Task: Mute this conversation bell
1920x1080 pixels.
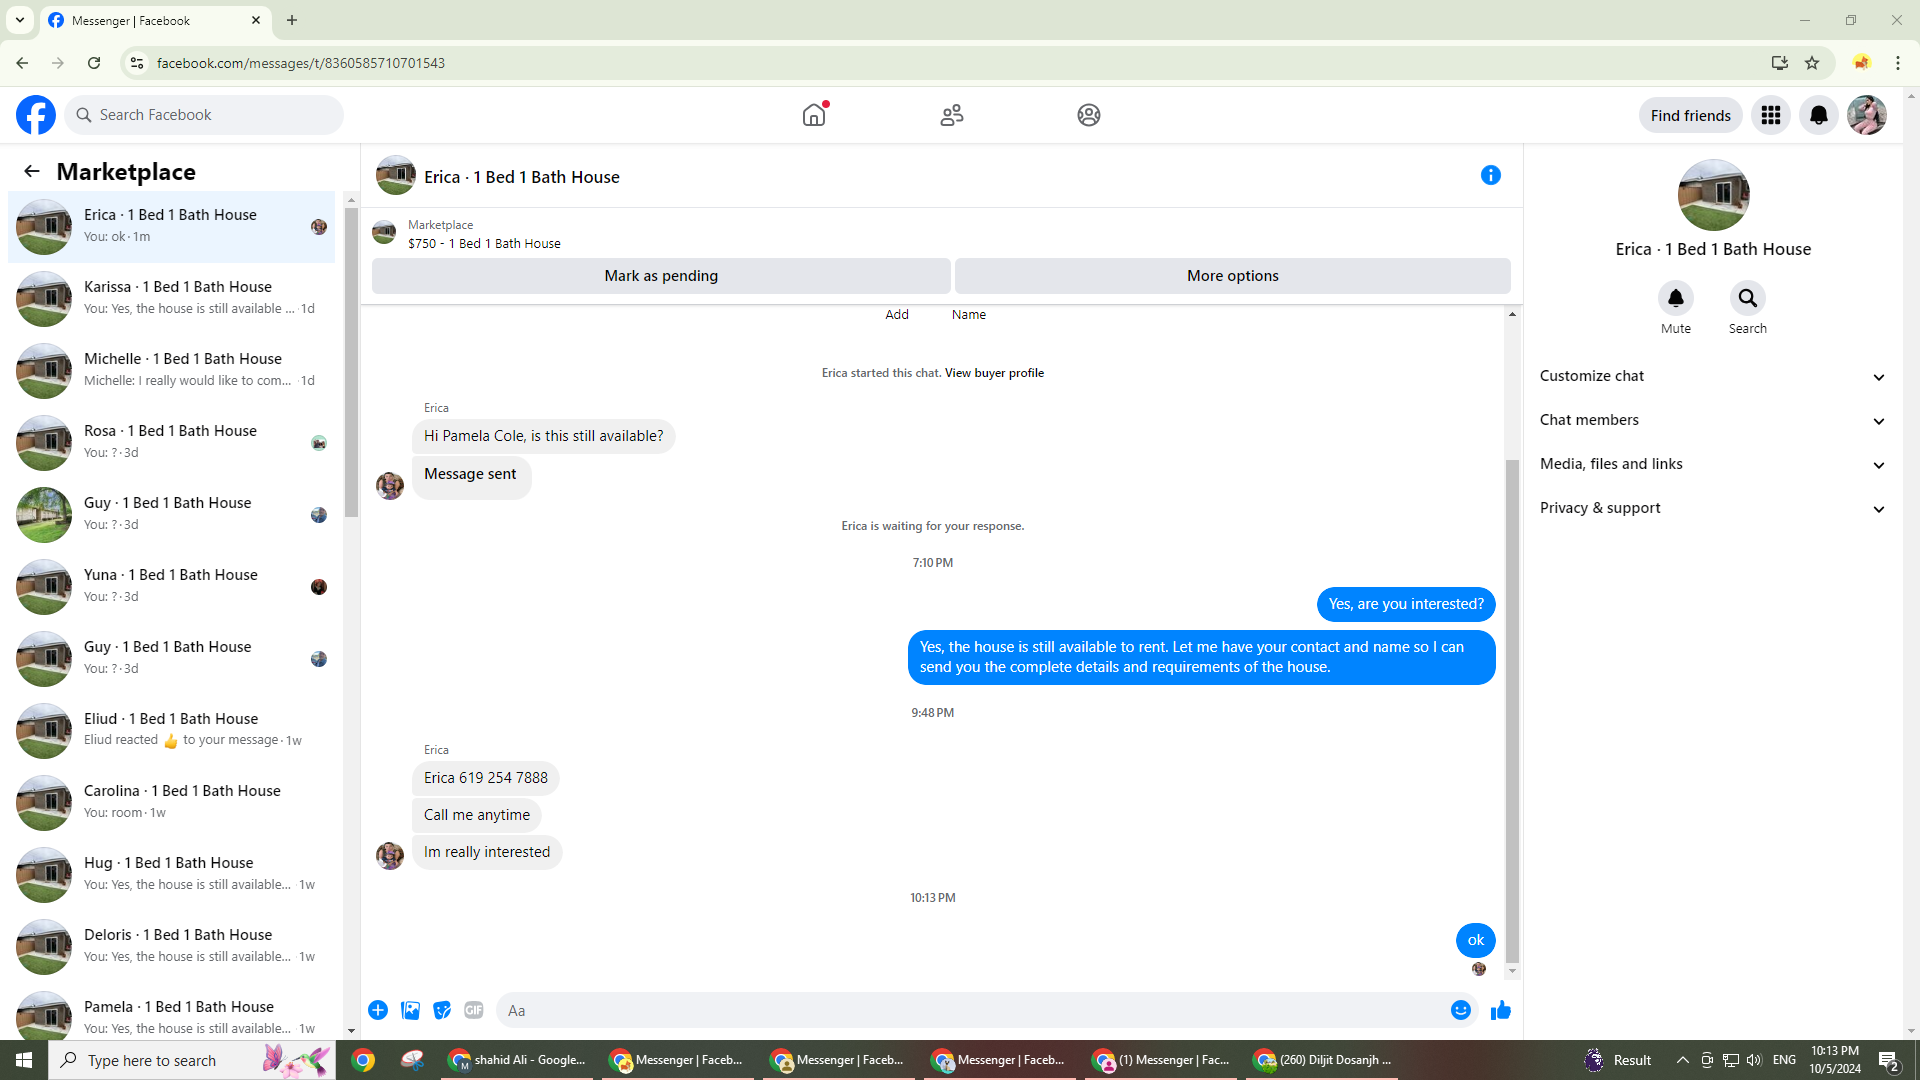Action: 1675,299
